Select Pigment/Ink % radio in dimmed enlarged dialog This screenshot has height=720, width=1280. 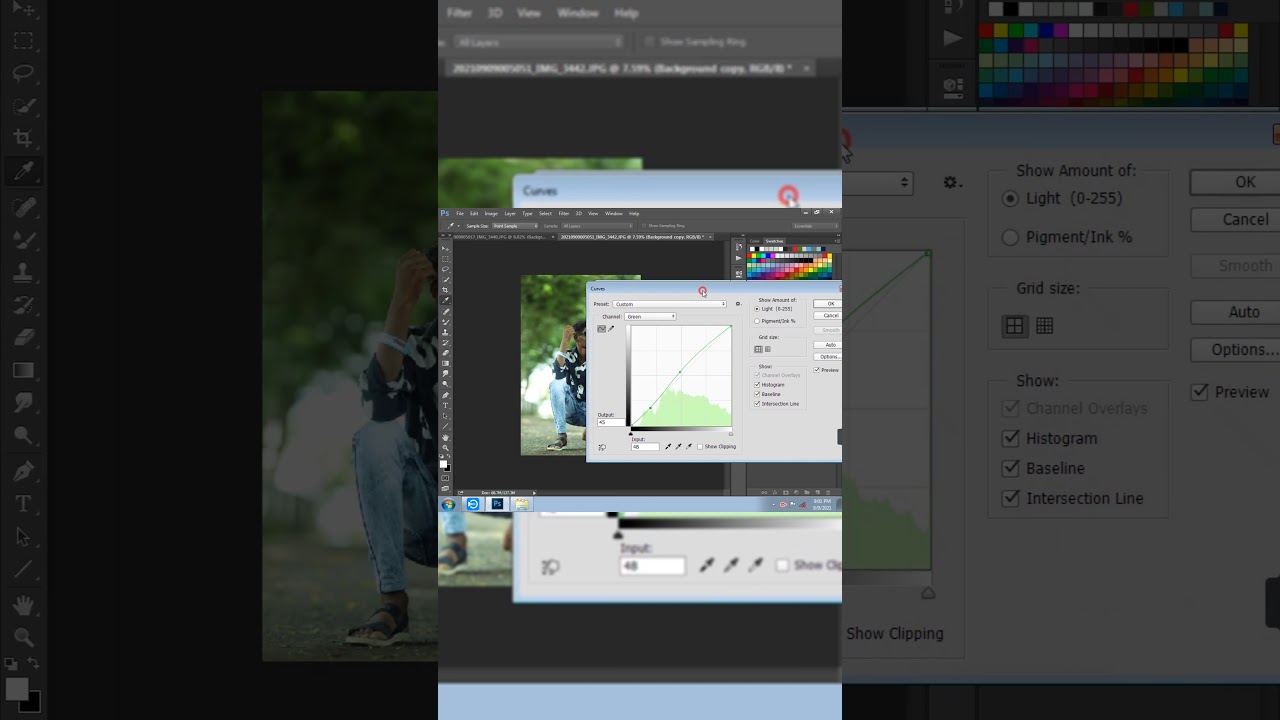[x=1010, y=237]
